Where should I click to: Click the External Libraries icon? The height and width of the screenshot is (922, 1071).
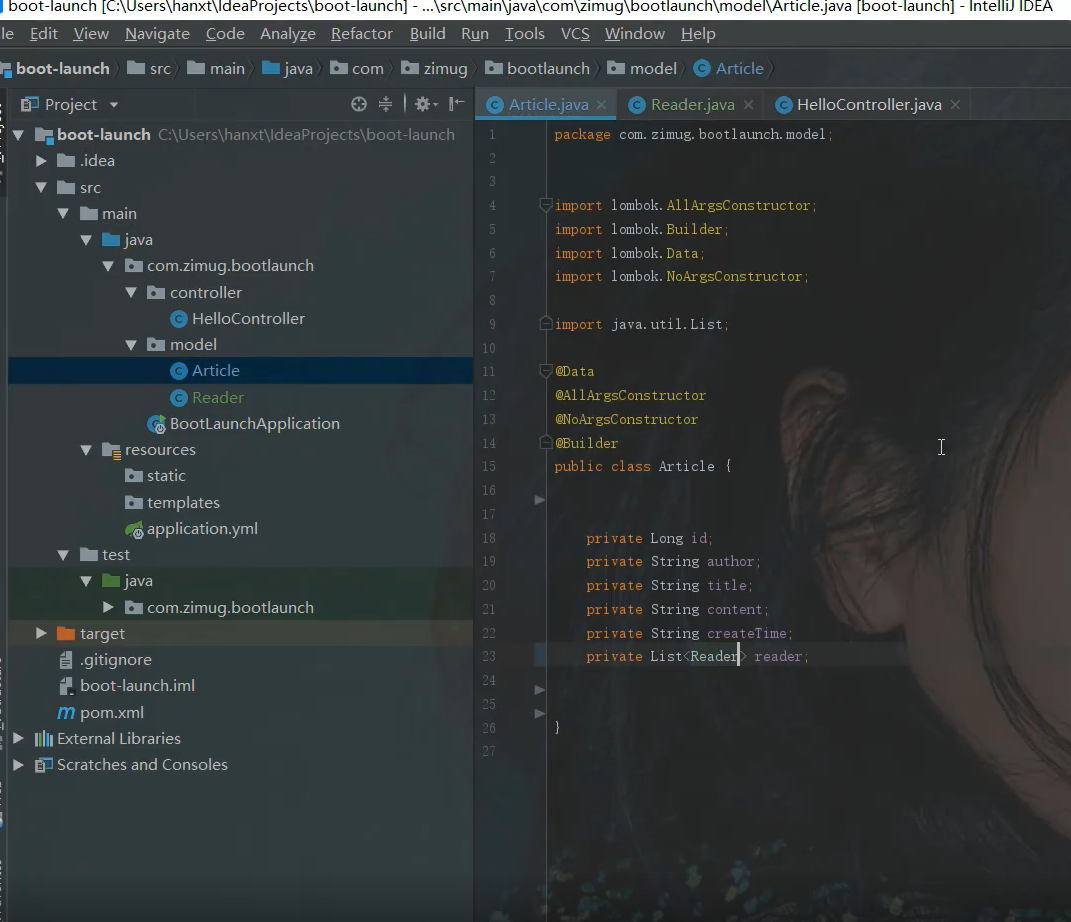point(44,738)
